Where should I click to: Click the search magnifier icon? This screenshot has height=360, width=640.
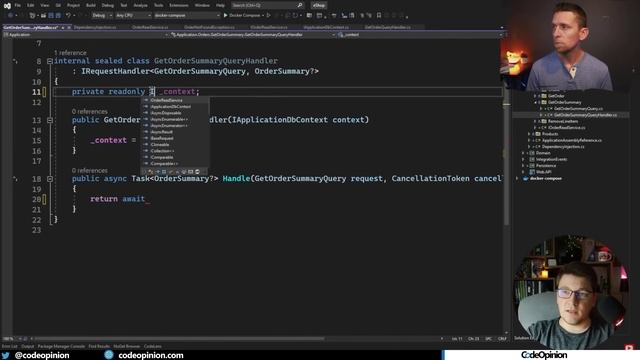coord(300,5)
